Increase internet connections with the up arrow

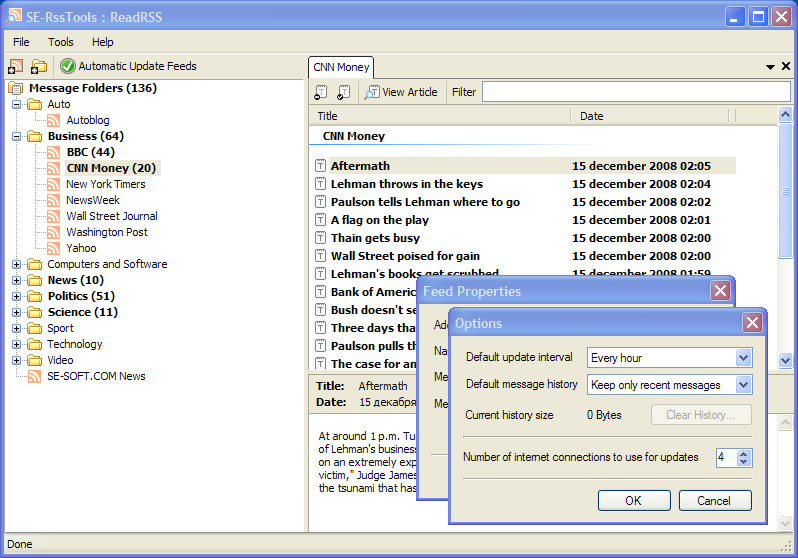744,454
